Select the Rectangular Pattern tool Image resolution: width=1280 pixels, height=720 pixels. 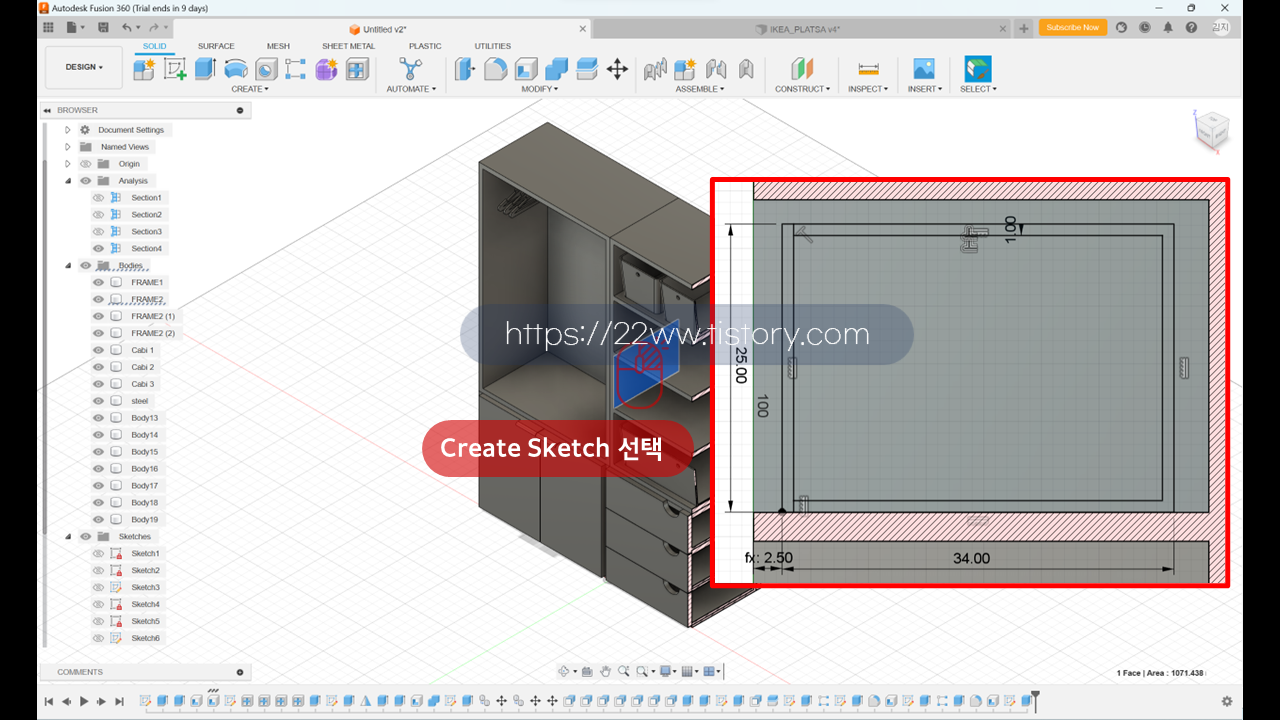tap(296, 69)
